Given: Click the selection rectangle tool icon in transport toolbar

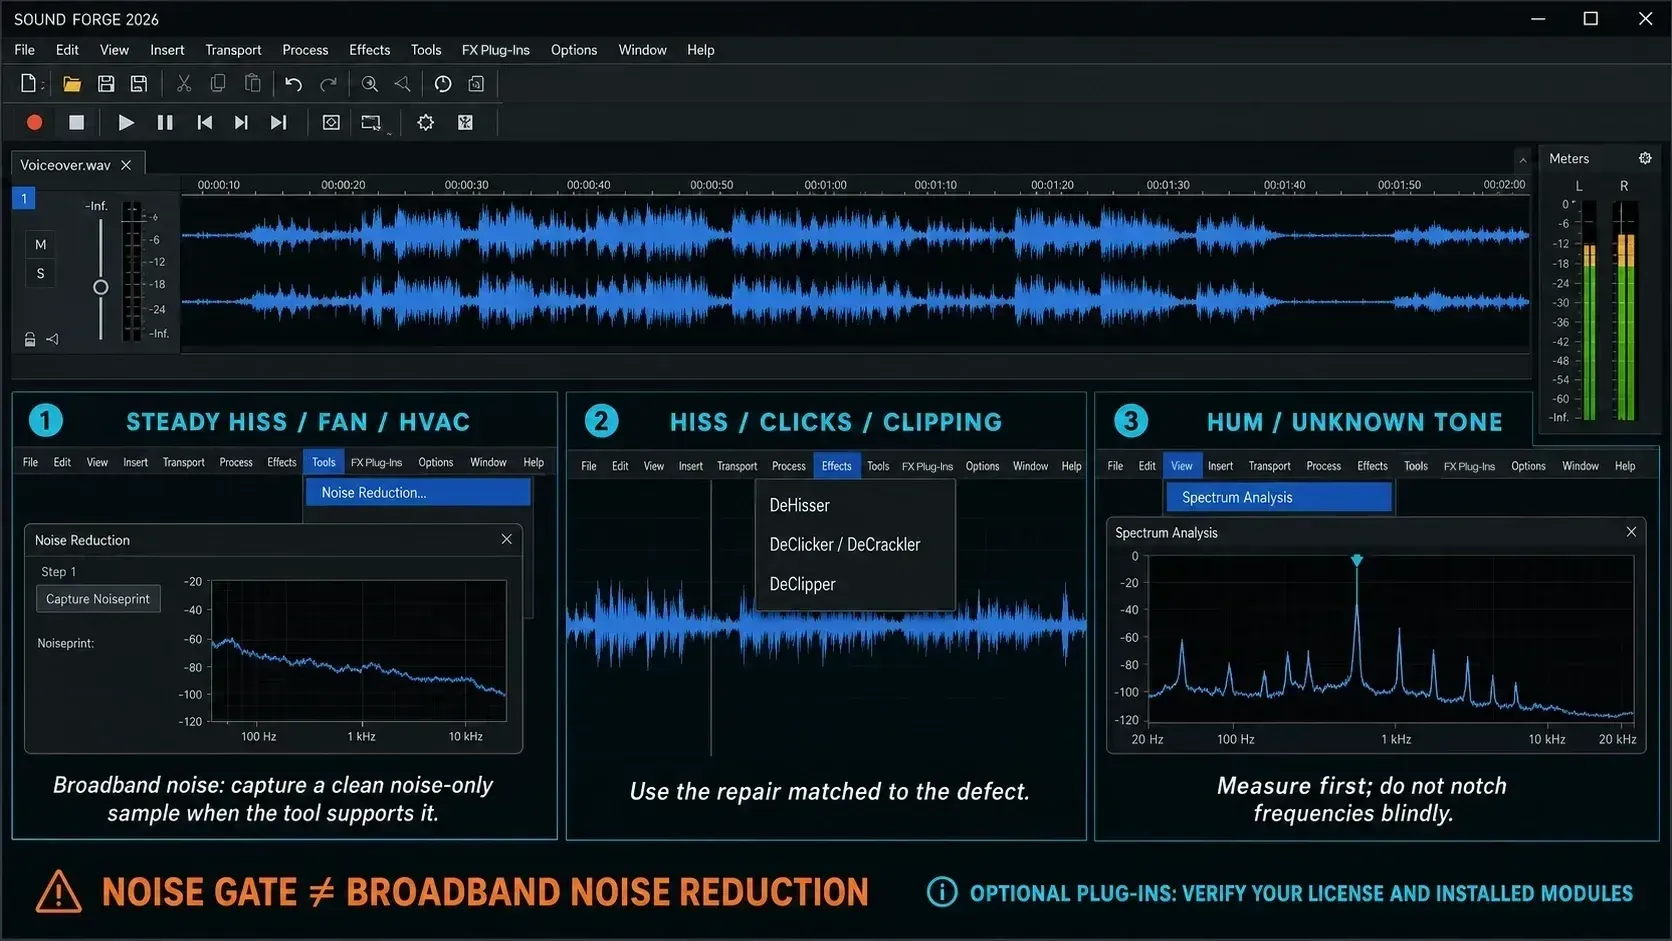Looking at the screenshot, I should tap(371, 122).
